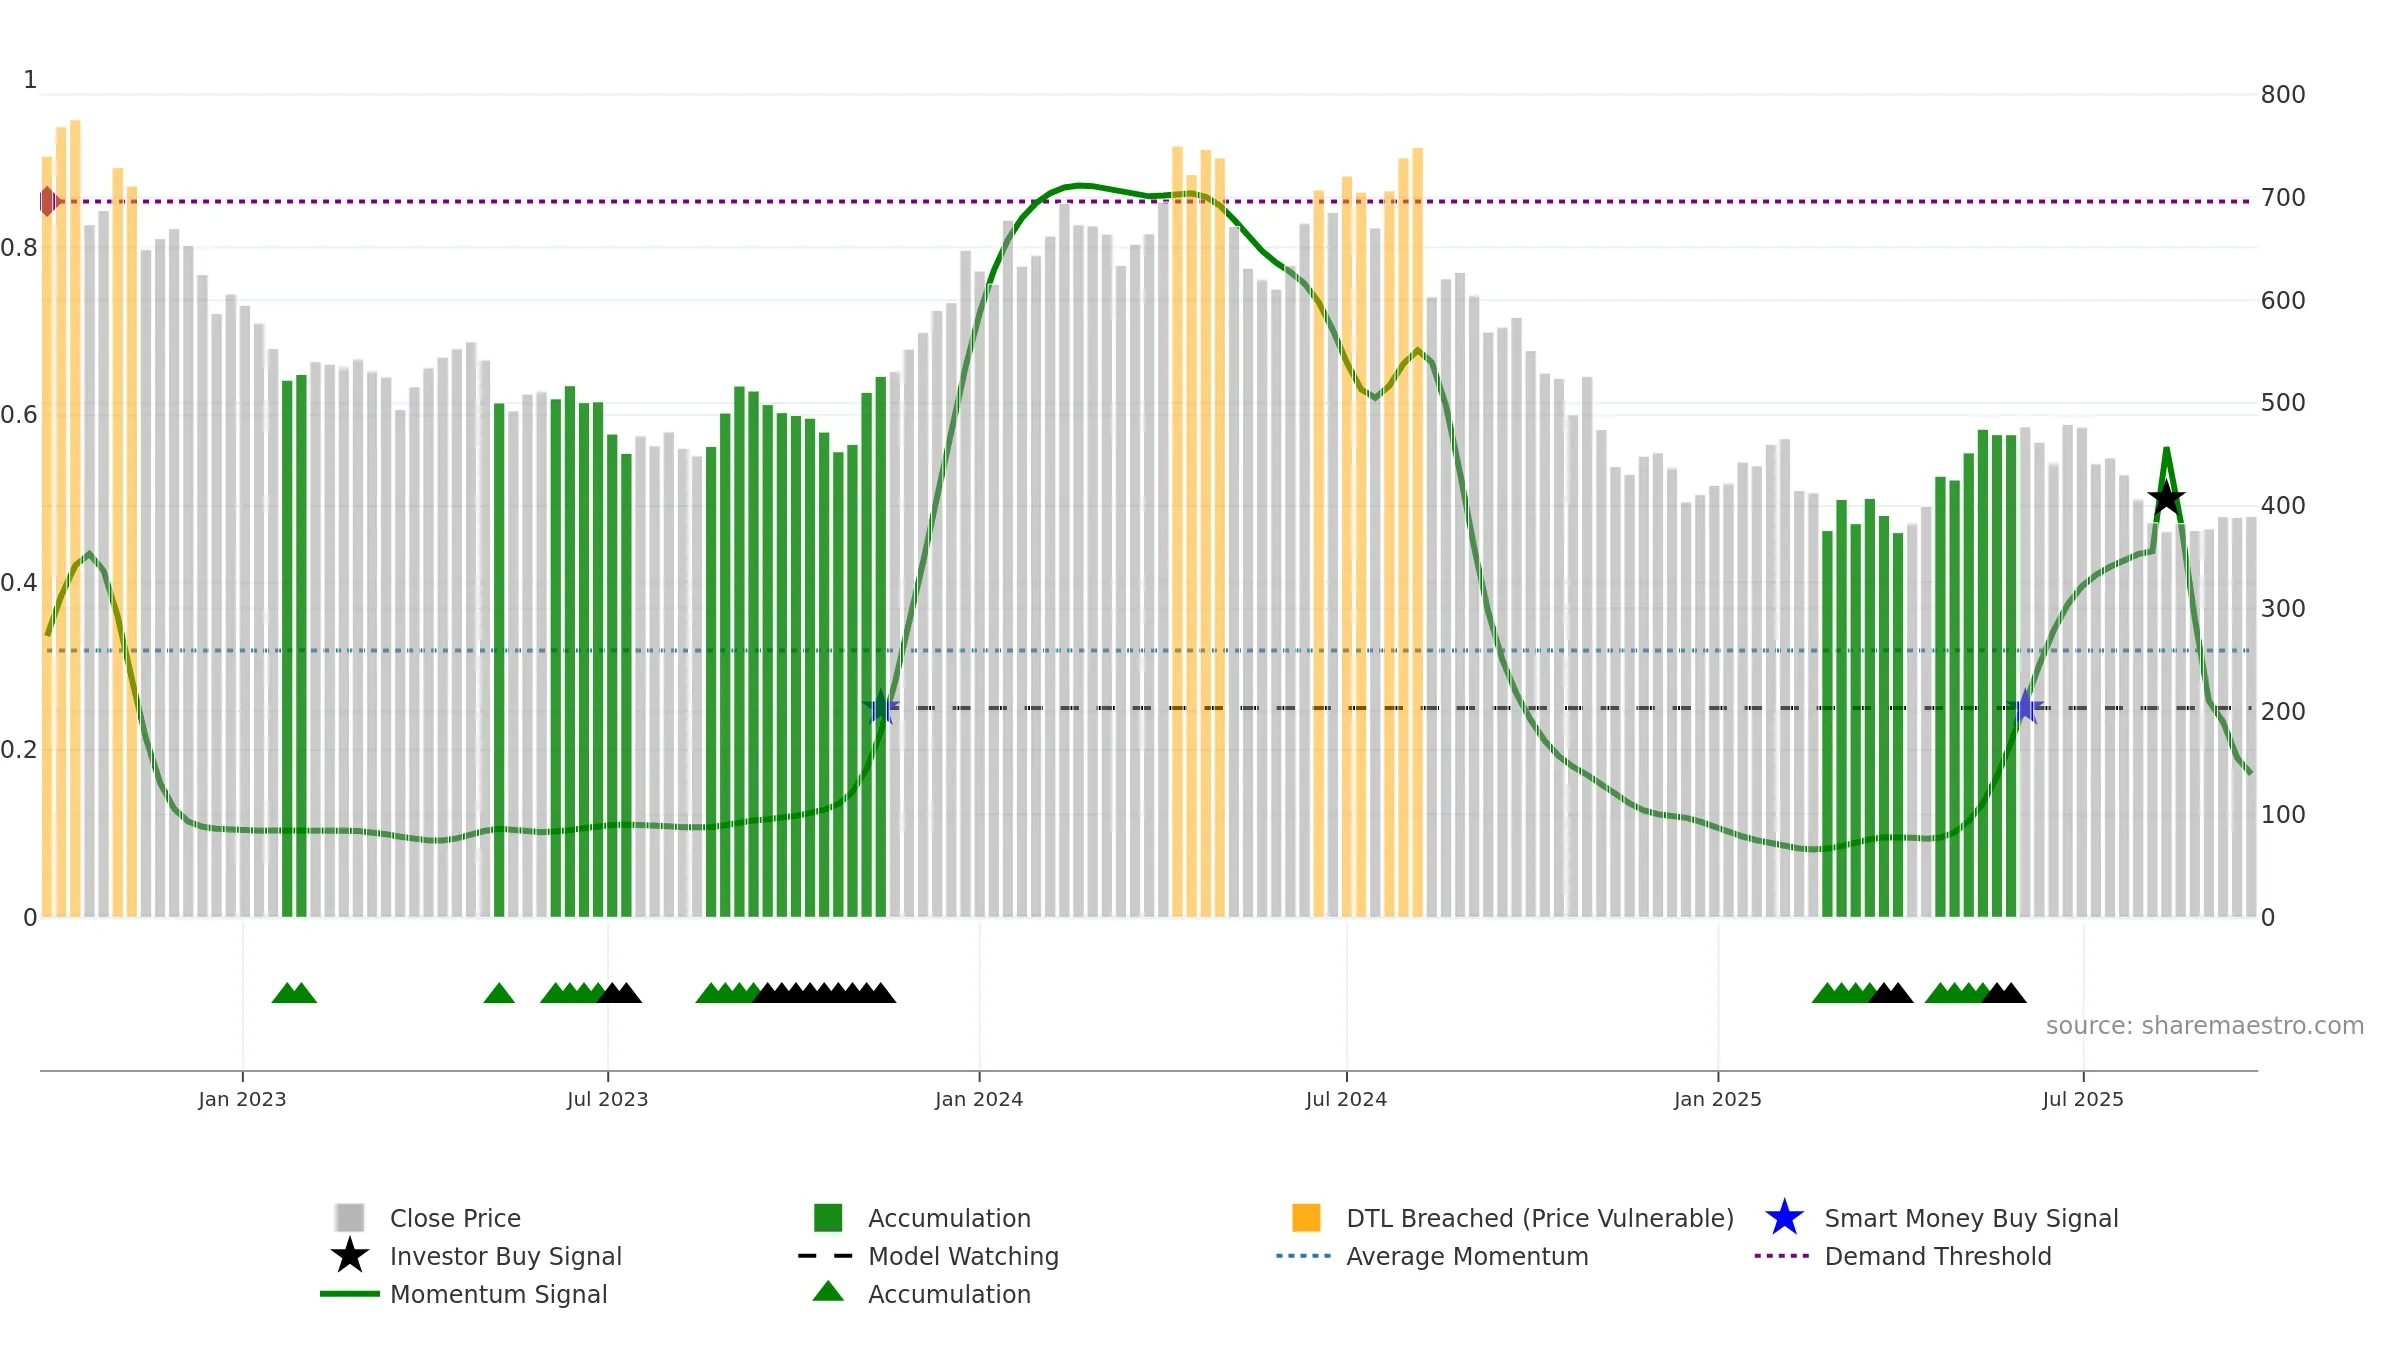The height and width of the screenshot is (1350, 2400).
Task: Click the red diamond marker on Demand Threshold line
Action: pos(47,201)
